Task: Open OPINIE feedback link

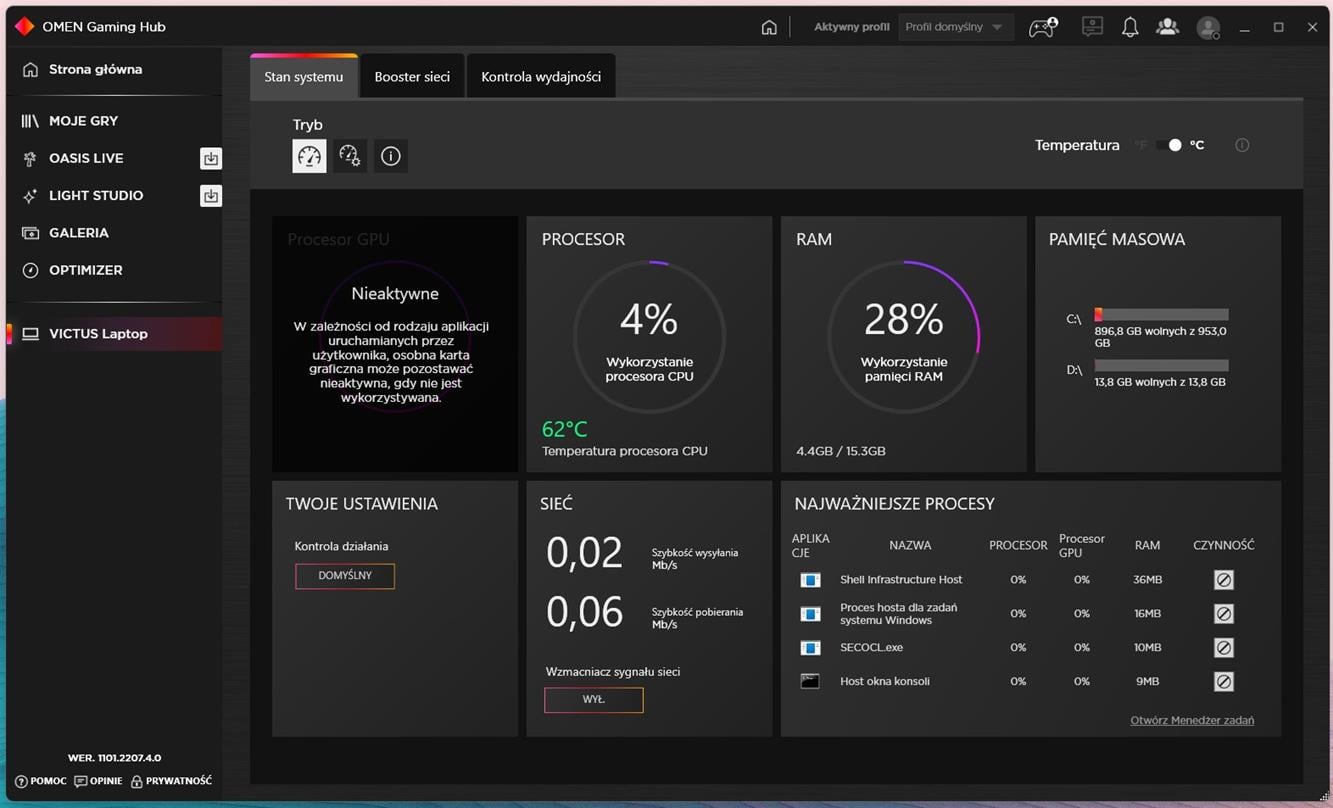Action: (x=98, y=781)
